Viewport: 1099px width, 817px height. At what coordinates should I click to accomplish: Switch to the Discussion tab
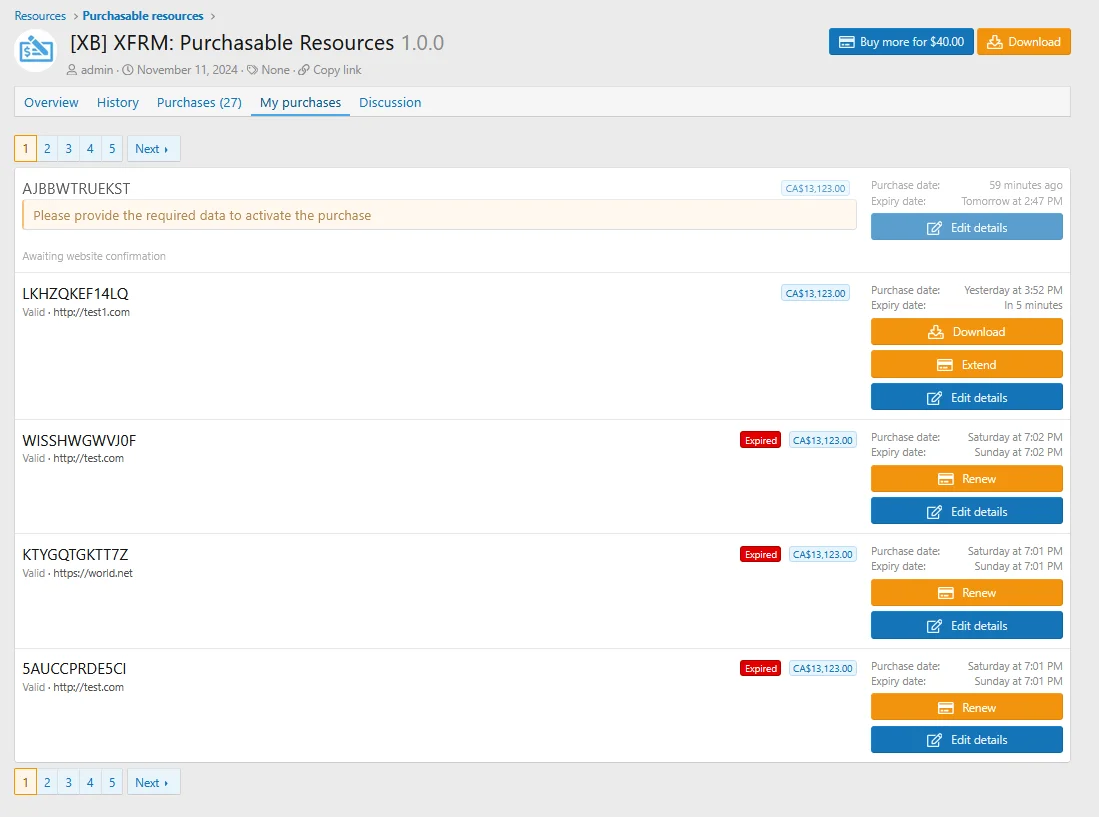click(390, 102)
